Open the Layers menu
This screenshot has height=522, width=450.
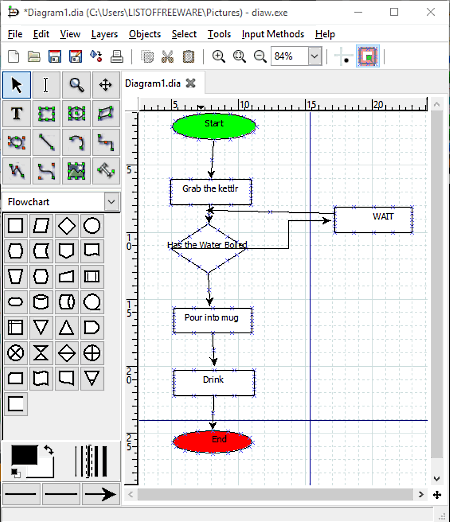[104, 34]
